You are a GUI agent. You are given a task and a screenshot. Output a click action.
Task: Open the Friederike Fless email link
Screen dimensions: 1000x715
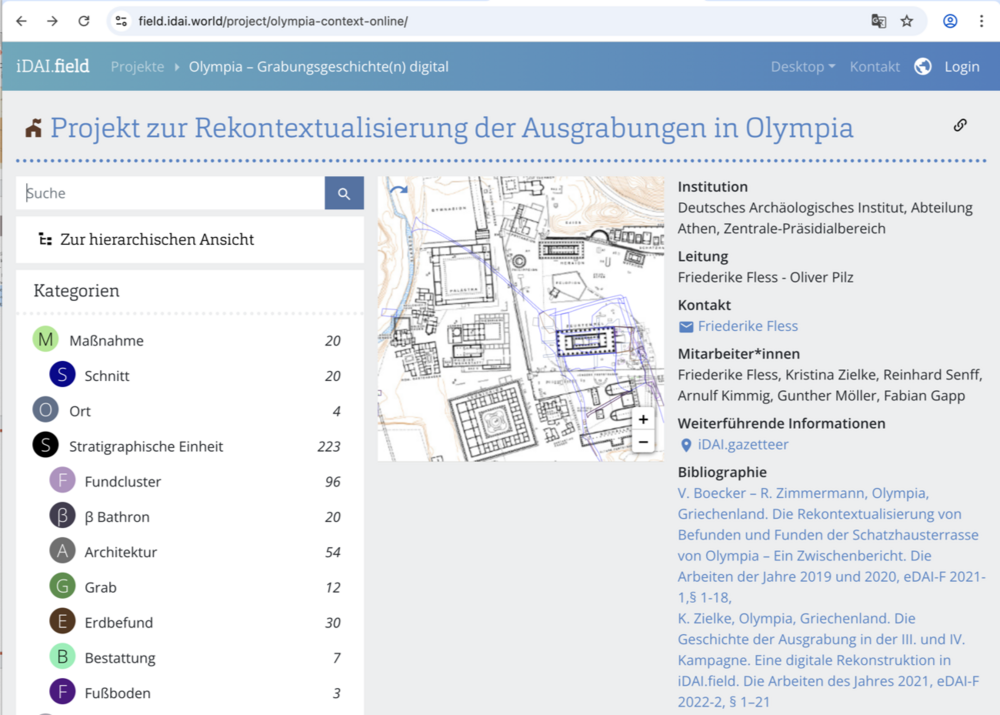click(x=747, y=326)
